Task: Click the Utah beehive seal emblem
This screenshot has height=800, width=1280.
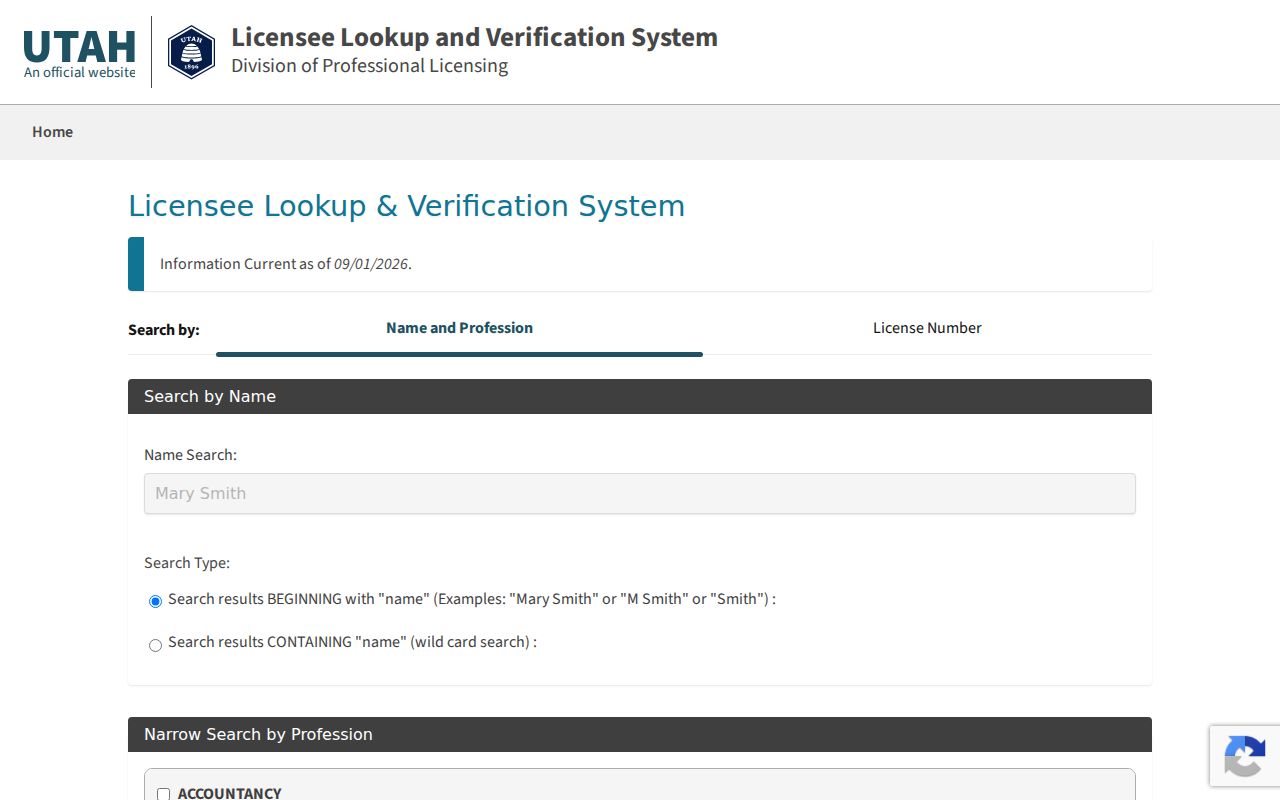Action: [191, 52]
